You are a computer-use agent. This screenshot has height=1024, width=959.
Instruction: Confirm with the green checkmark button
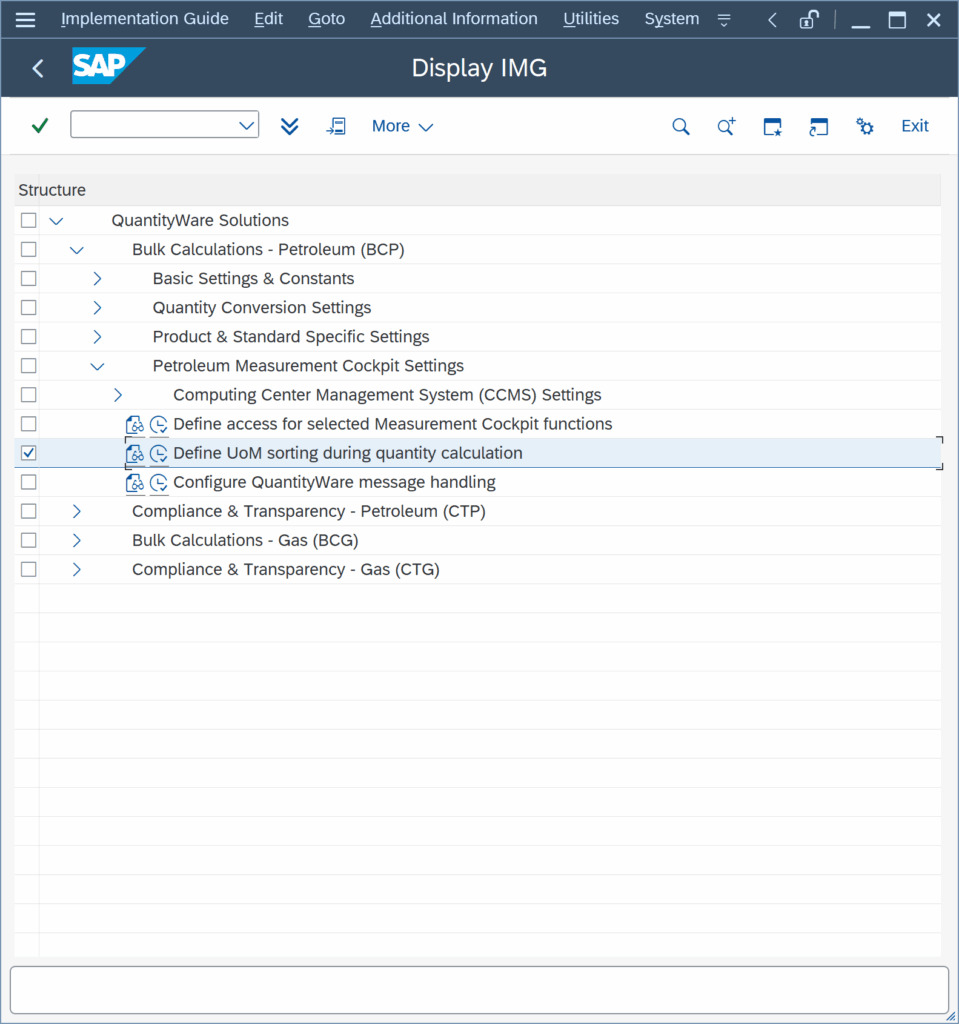tap(40, 125)
